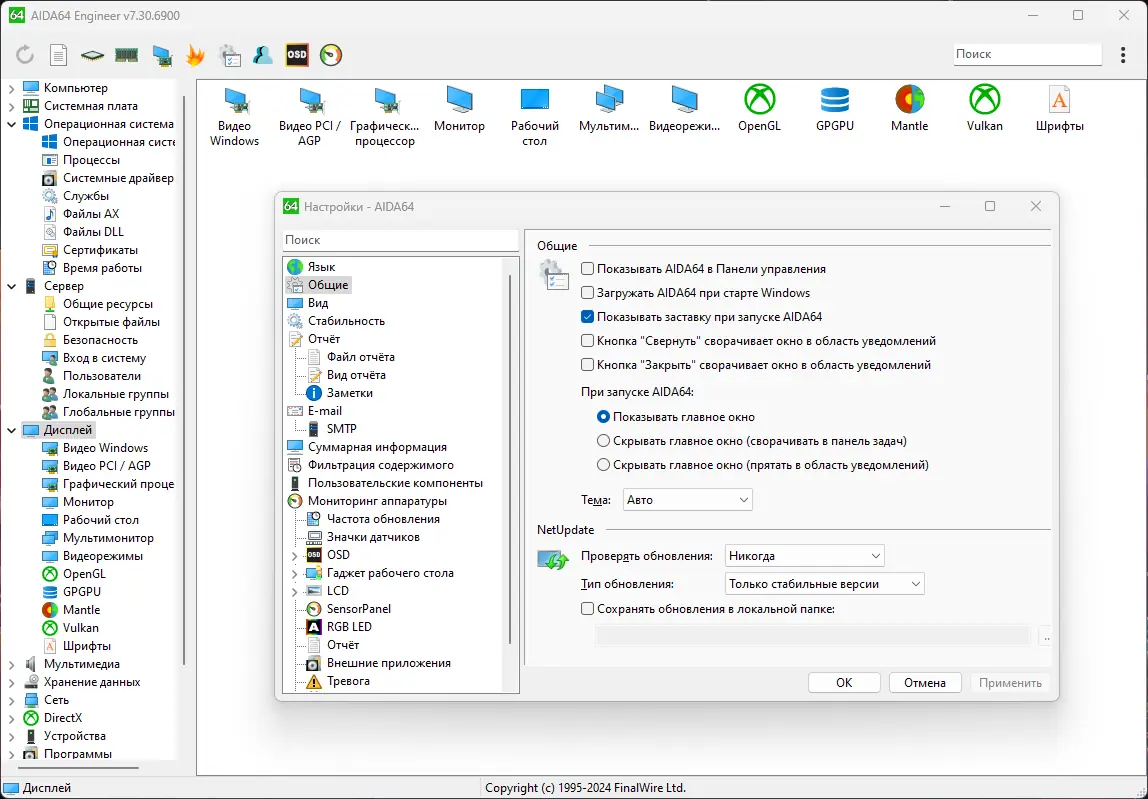Viewport: 1148px width, 799px height.
Task: Collapse the Сервер node in main tree
Action: coord(11,286)
